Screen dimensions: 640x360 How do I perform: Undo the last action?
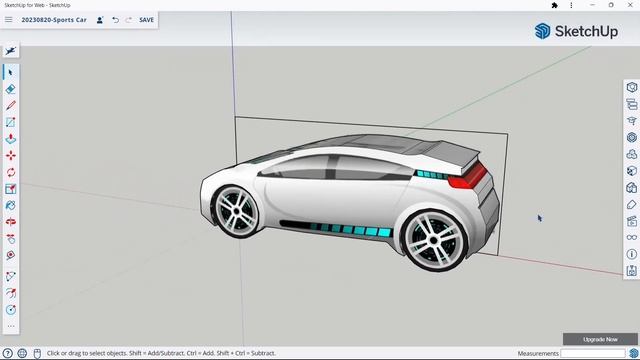point(116,20)
